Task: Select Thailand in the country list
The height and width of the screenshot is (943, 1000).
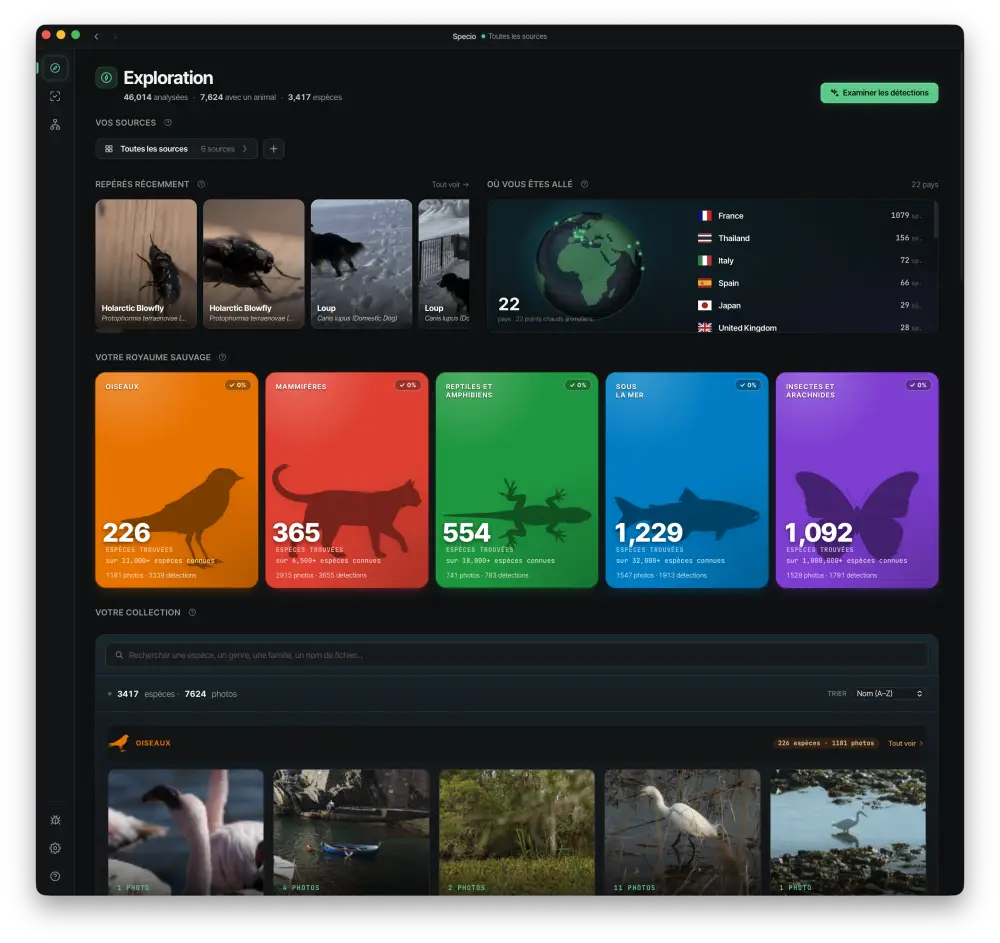Action: point(811,238)
